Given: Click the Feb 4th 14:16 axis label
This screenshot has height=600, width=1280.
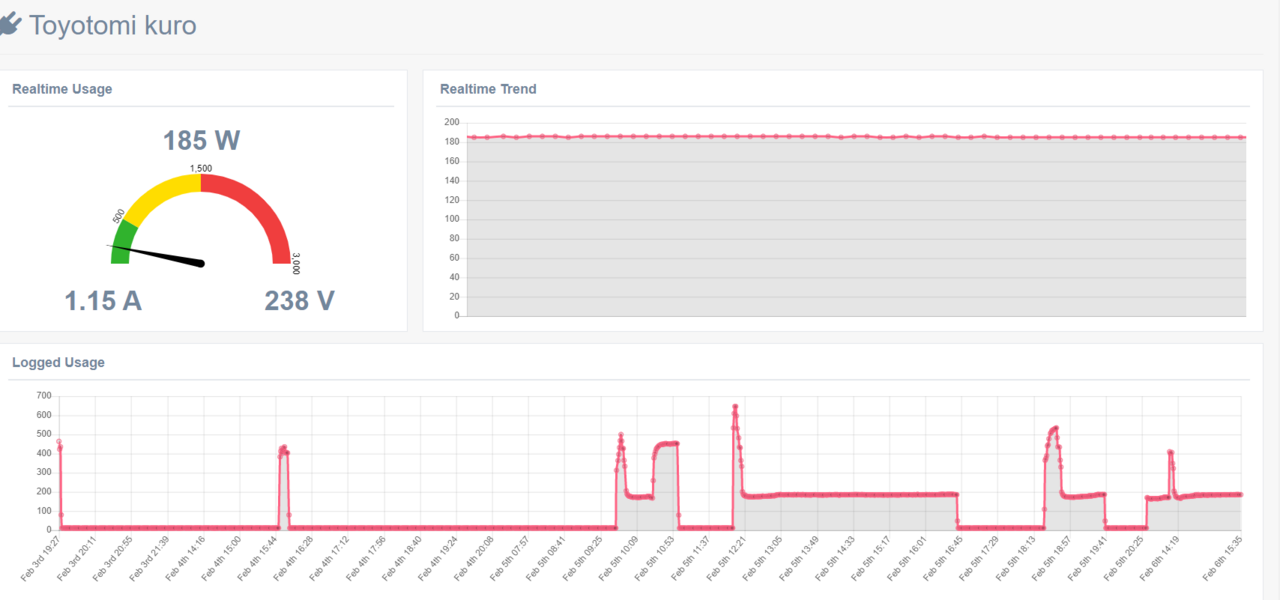Looking at the screenshot, I should click(x=184, y=558).
